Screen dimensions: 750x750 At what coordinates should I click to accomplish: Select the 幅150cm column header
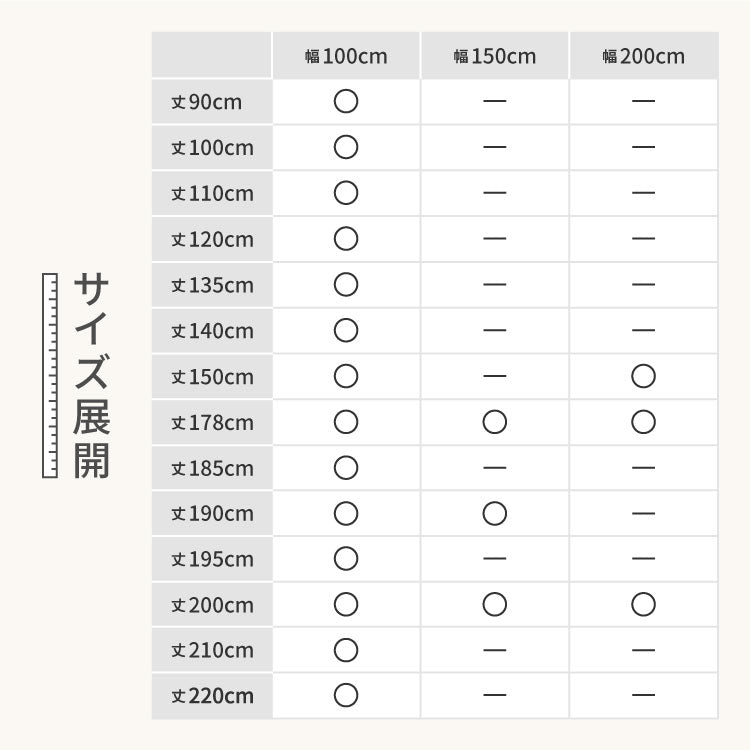click(494, 56)
